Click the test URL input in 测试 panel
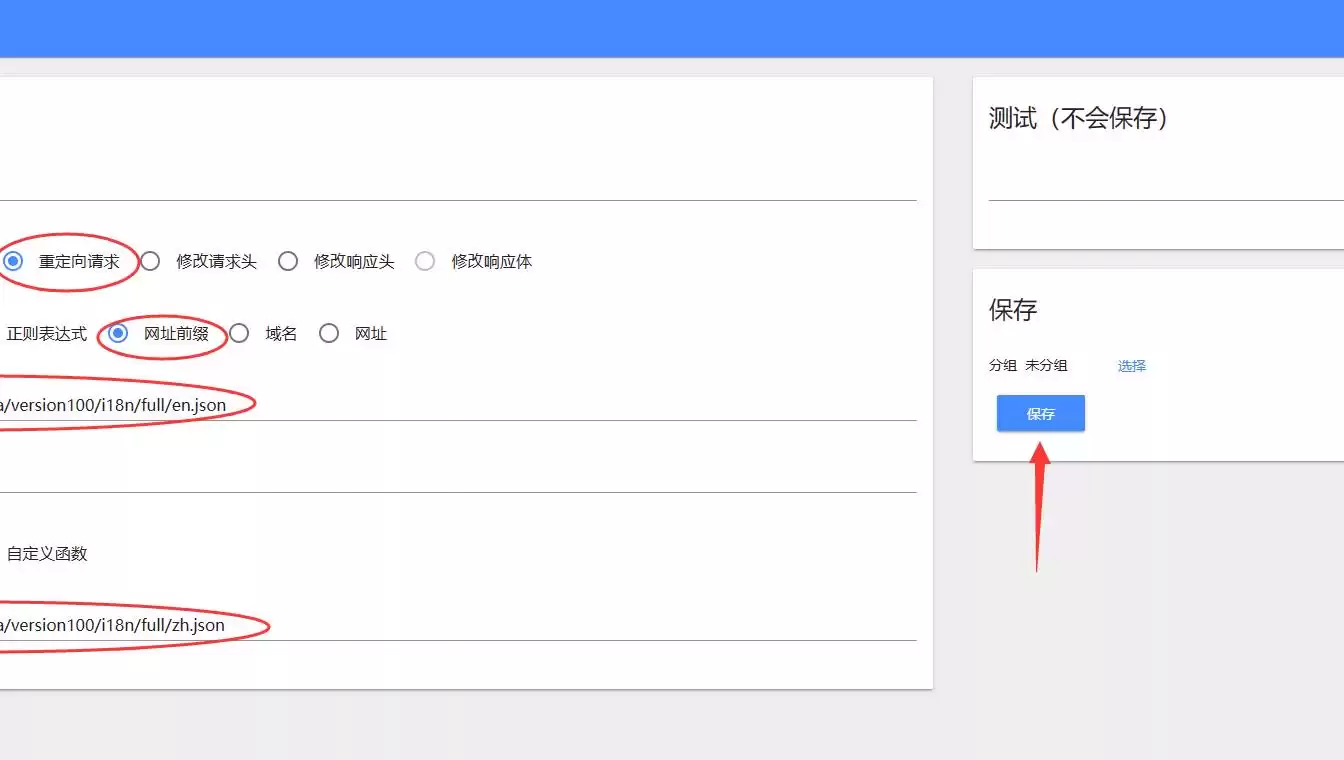 (x=1160, y=184)
